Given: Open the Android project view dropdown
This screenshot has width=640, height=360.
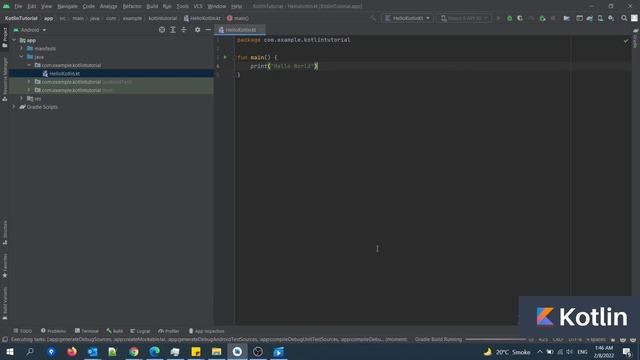Looking at the screenshot, I should pos(30,30).
